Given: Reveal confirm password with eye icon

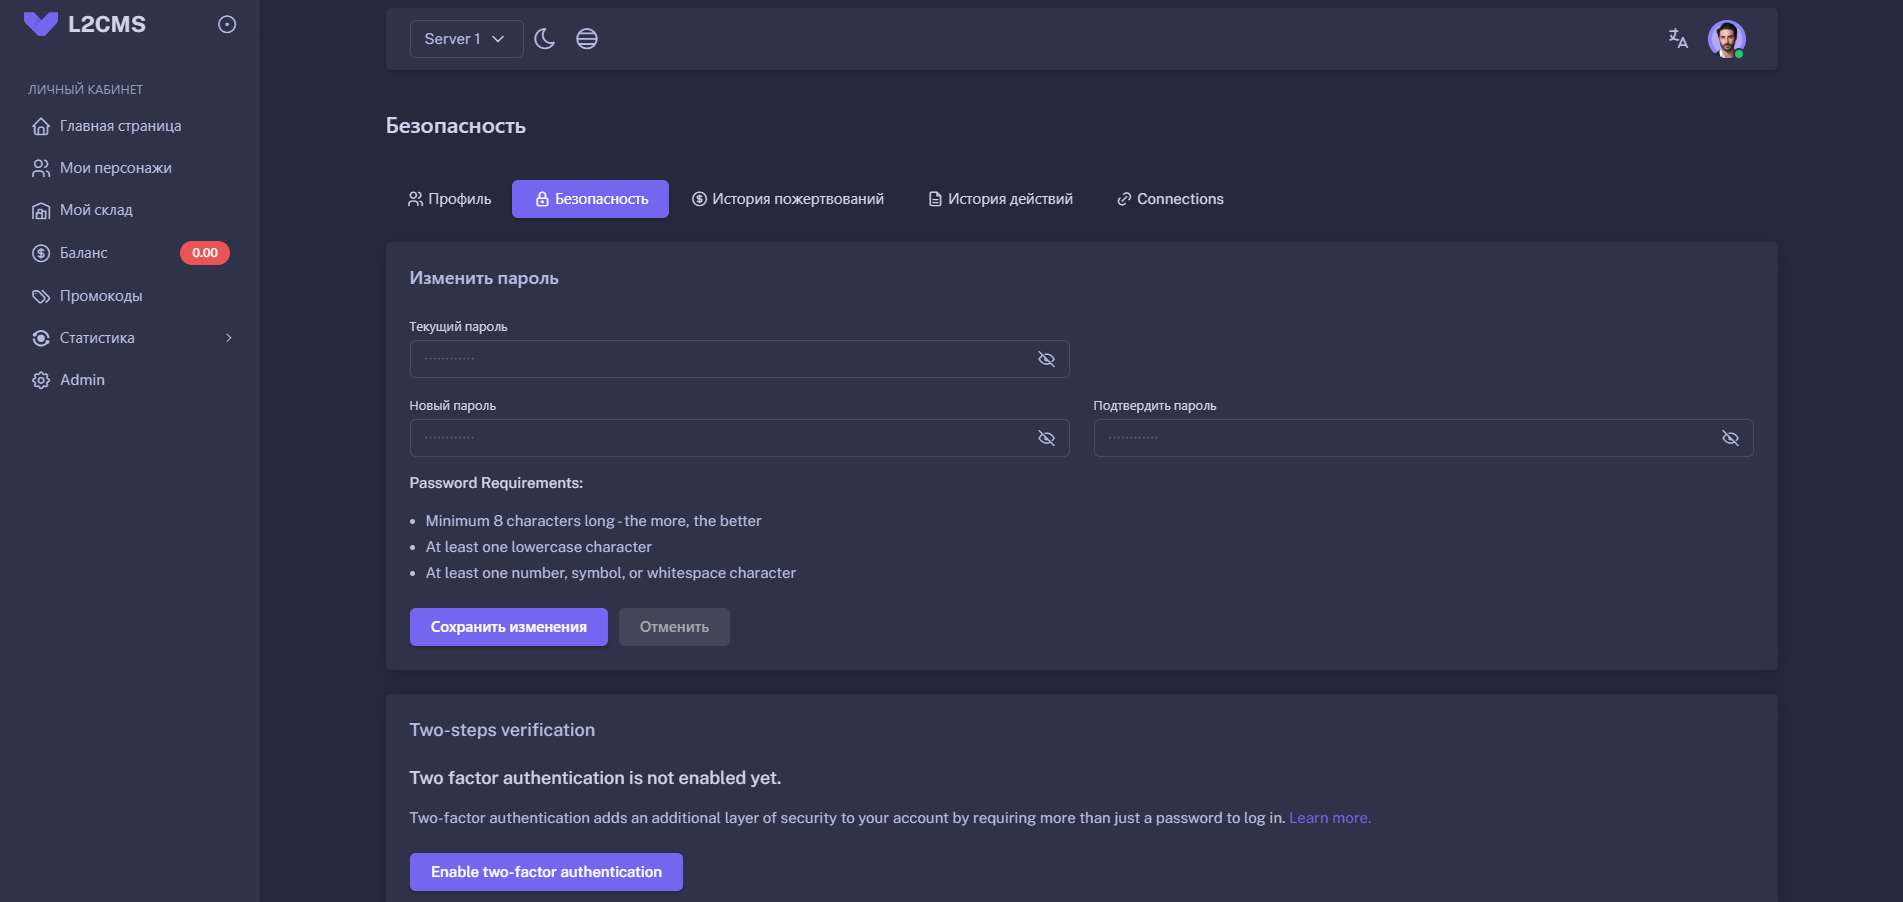Looking at the screenshot, I should 1731,438.
